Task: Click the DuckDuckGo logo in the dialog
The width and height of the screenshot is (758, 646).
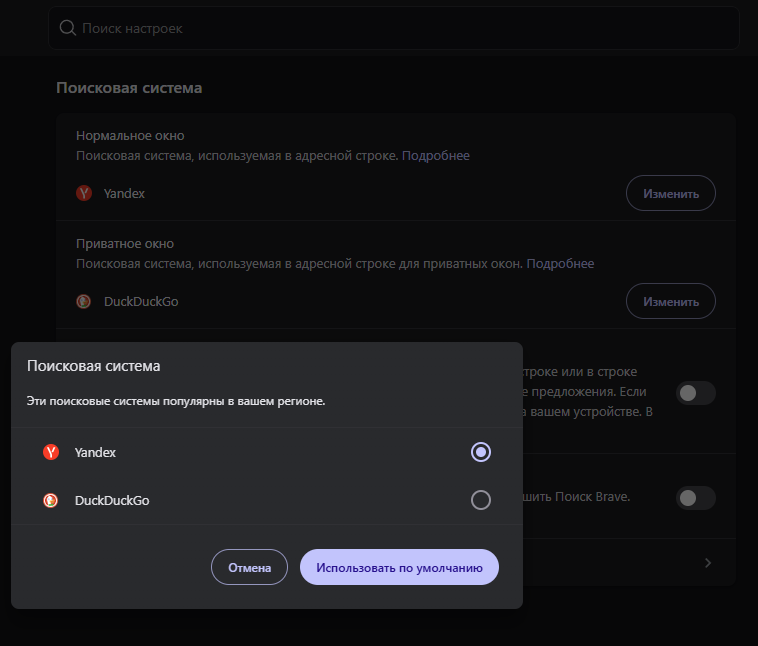Action: click(x=51, y=500)
